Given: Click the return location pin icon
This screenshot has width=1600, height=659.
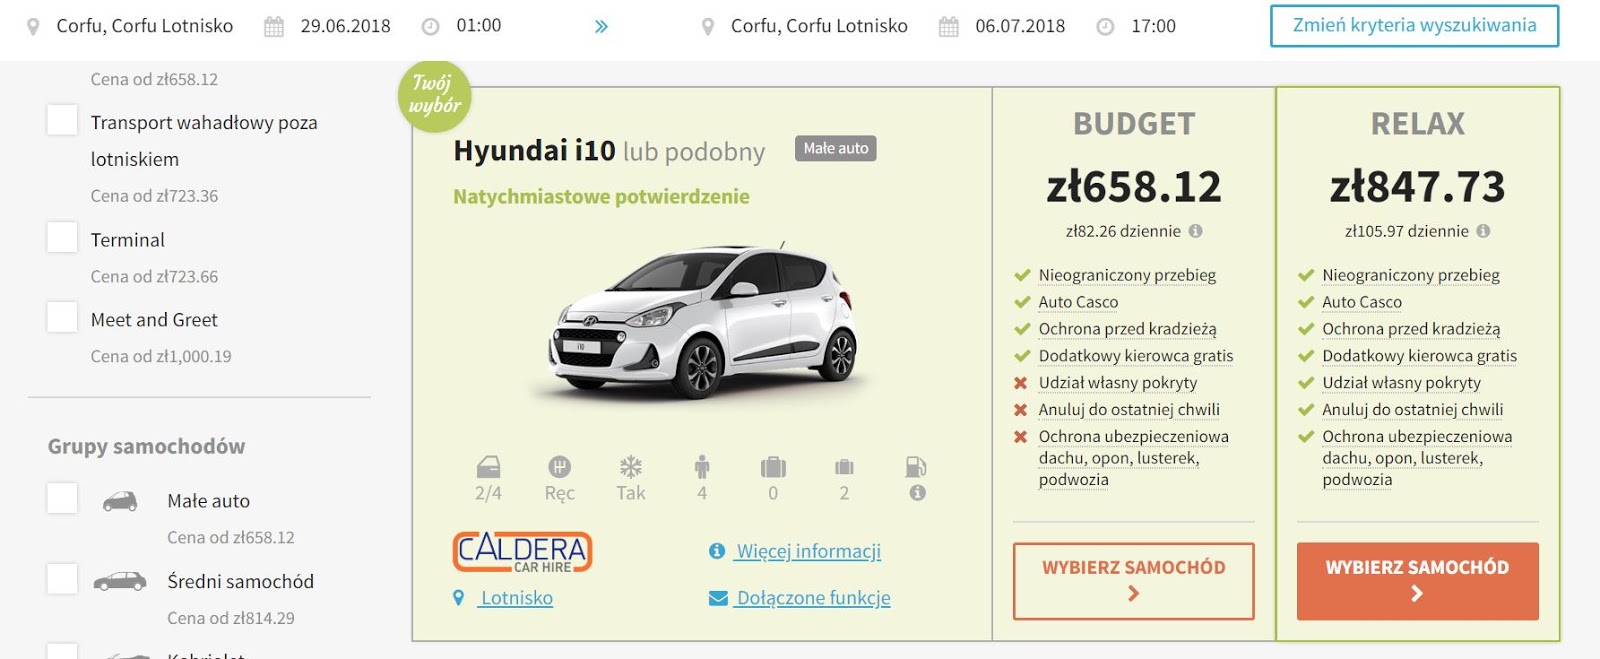Looking at the screenshot, I should (x=708, y=27).
